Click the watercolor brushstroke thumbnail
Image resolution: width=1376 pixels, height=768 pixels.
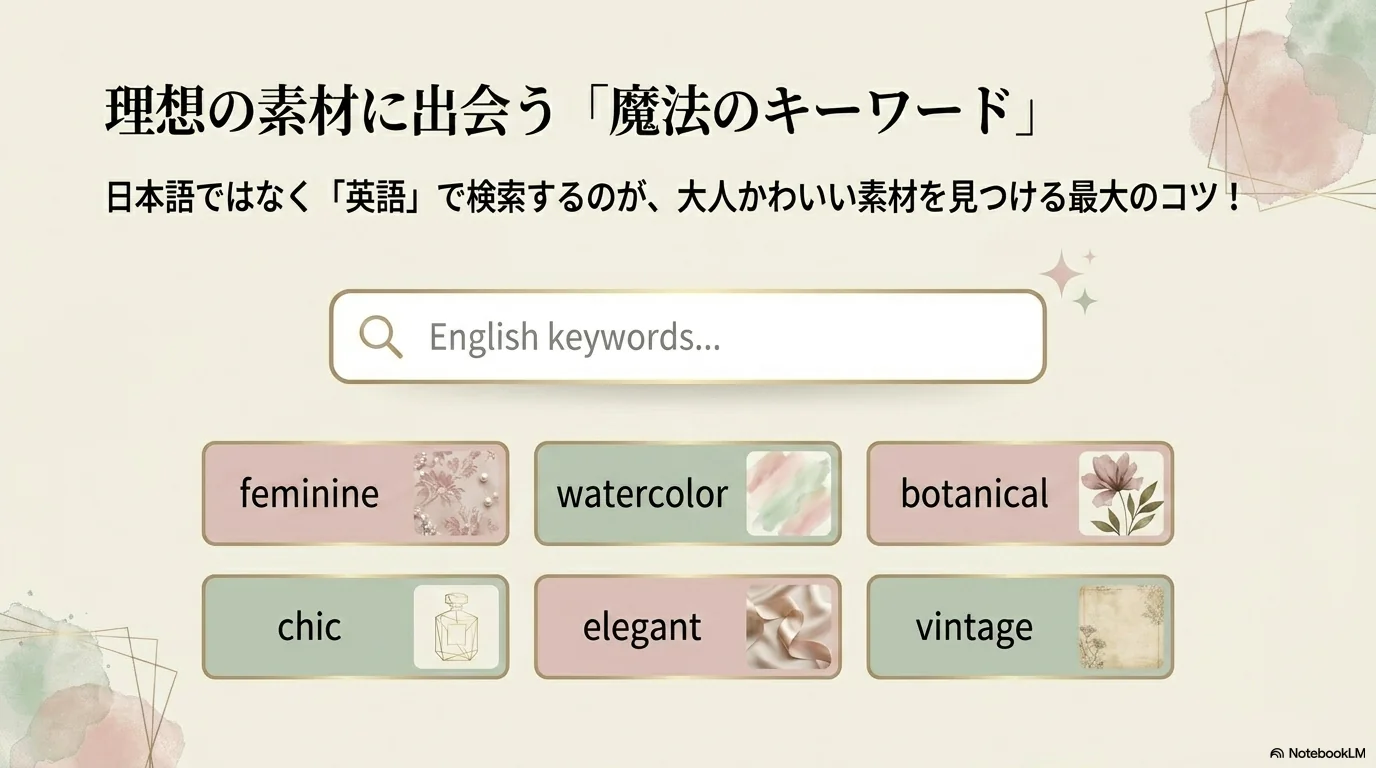point(789,493)
